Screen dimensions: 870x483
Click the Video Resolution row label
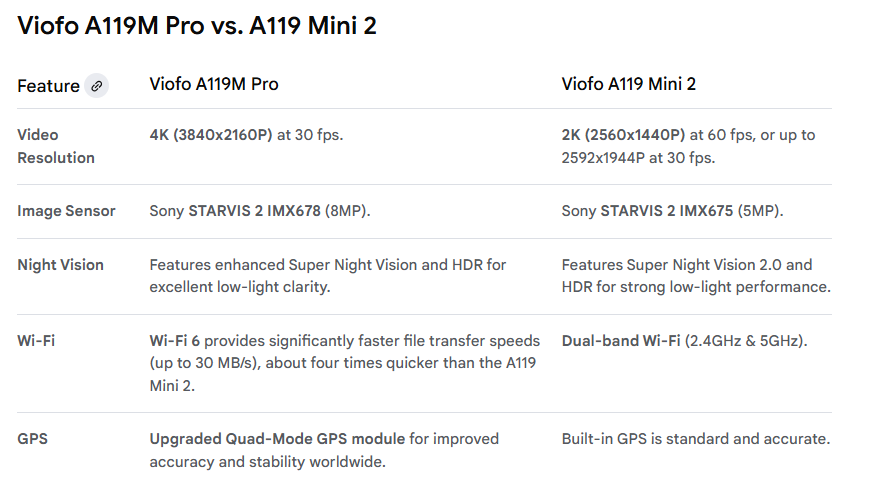click(56, 146)
